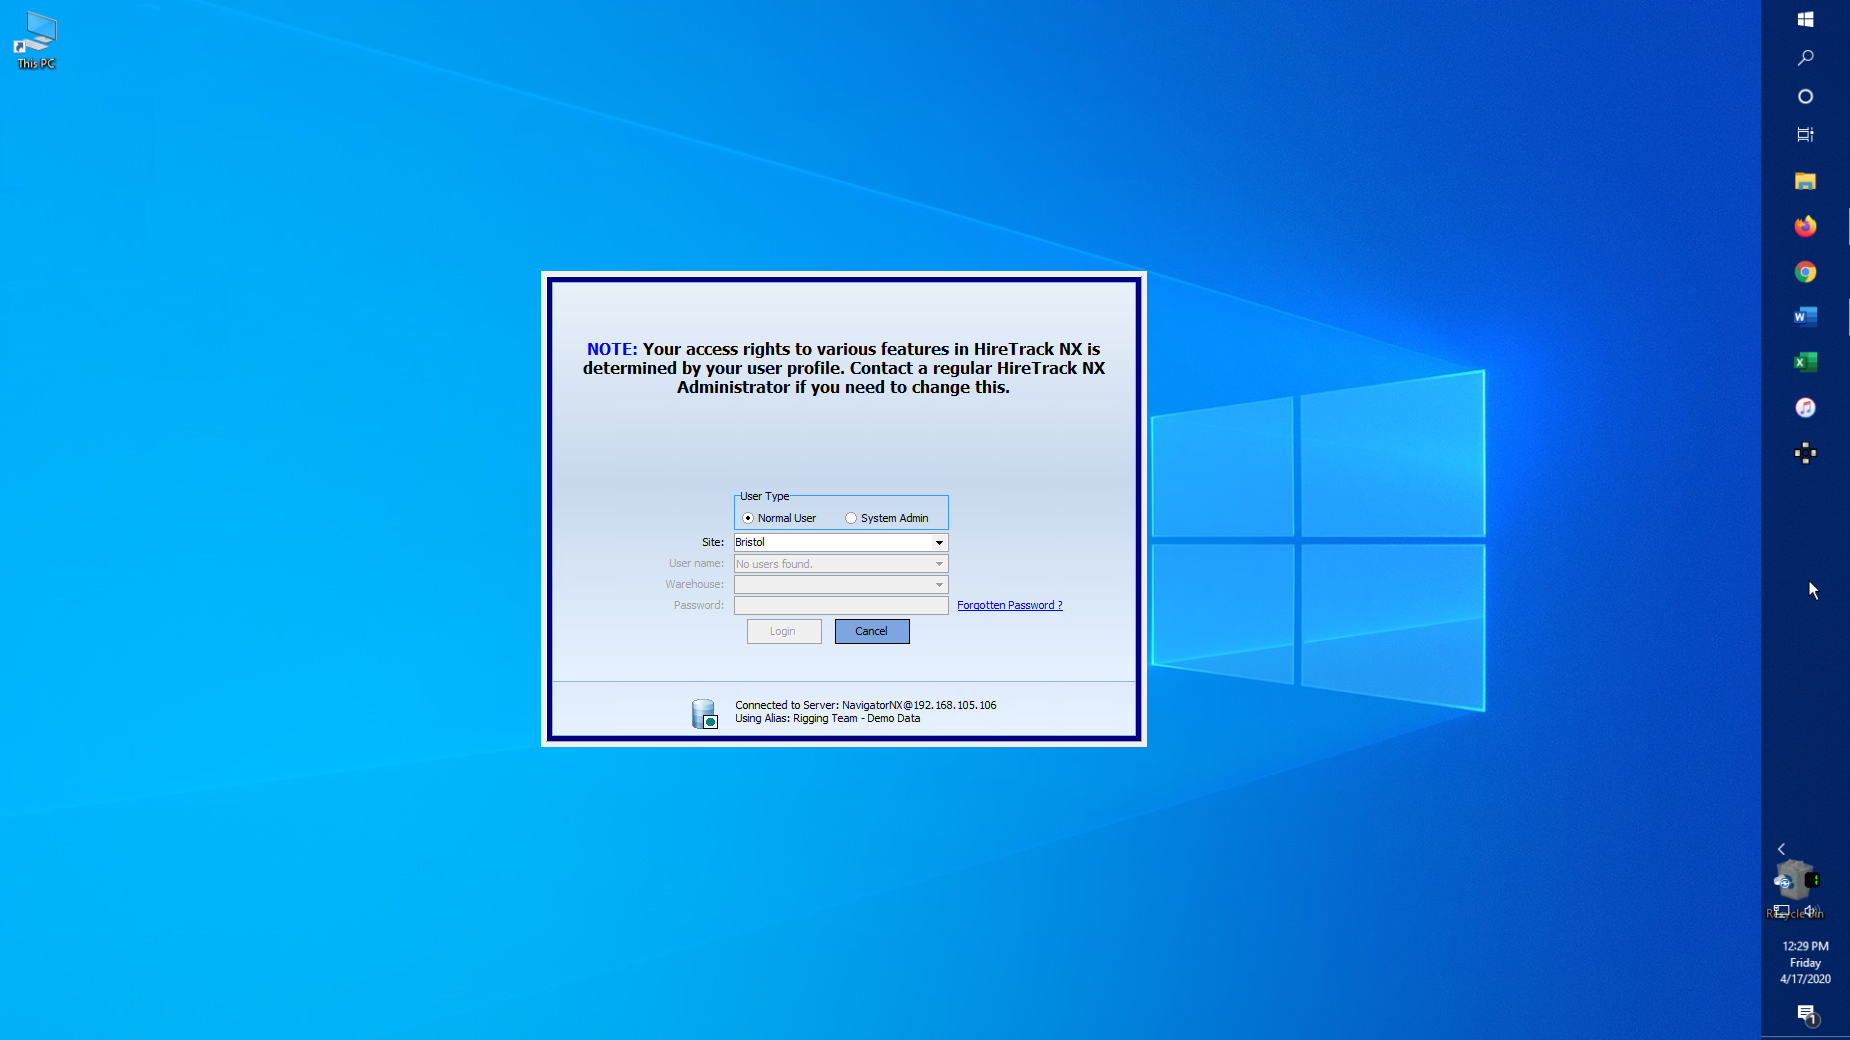The height and width of the screenshot is (1040, 1850).
Task: Click the database server icon in login dialog
Action: pyautogui.click(x=704, y=713)
